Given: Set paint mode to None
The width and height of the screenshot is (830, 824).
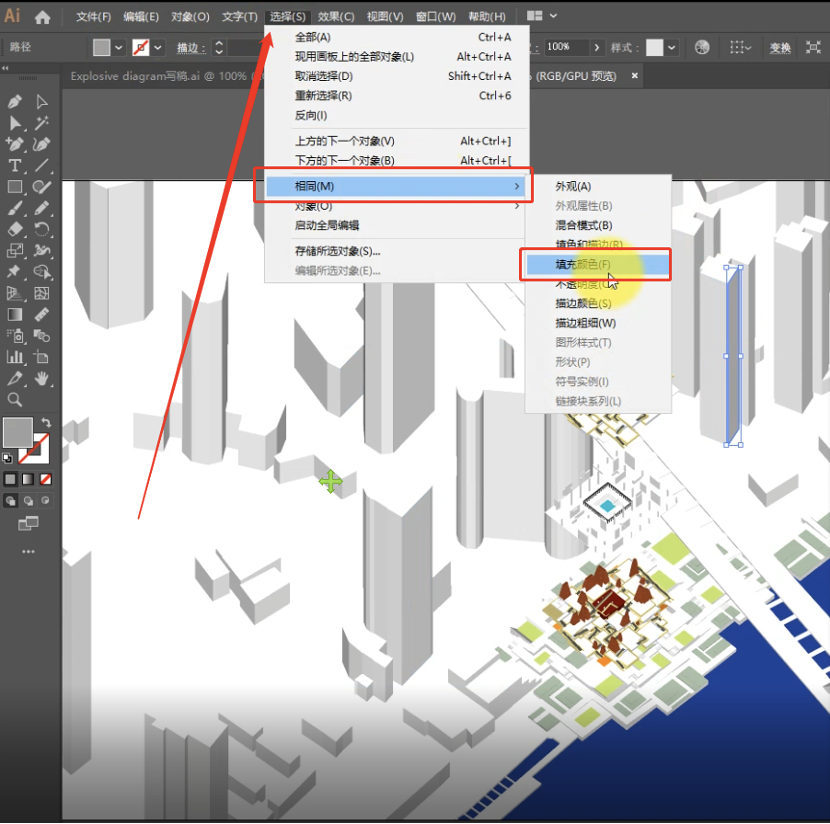Looking at the screenshot, I should click(x=46, y=479).
